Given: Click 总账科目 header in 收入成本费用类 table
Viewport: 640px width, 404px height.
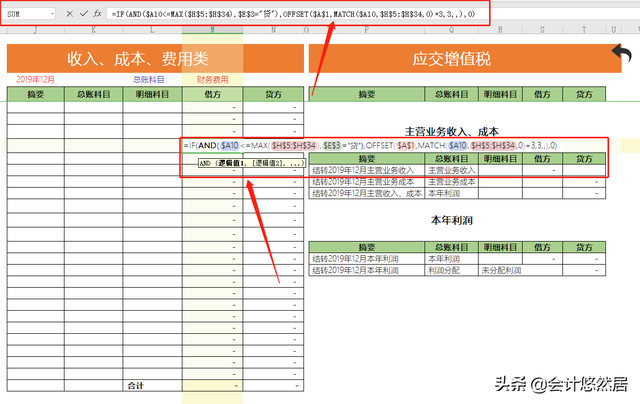Looking at the screenshot, I should click(x=93, y=94).
